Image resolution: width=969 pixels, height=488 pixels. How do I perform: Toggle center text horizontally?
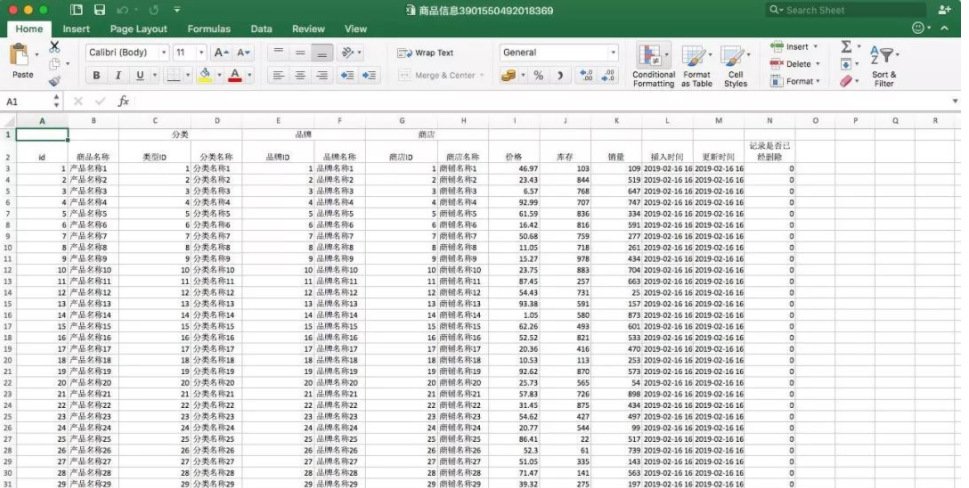[300, 75]
